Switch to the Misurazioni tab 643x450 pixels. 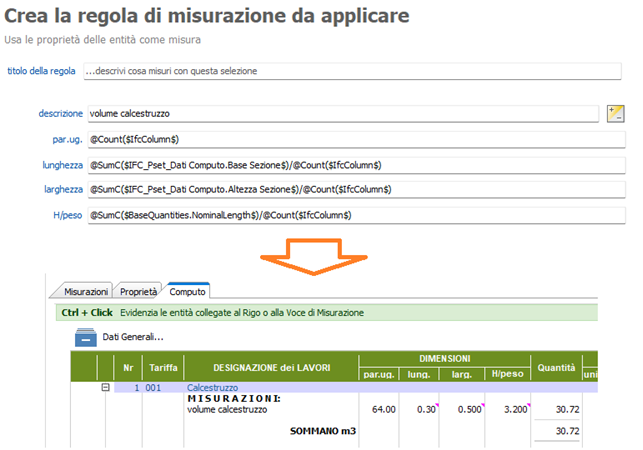(86, 290)
